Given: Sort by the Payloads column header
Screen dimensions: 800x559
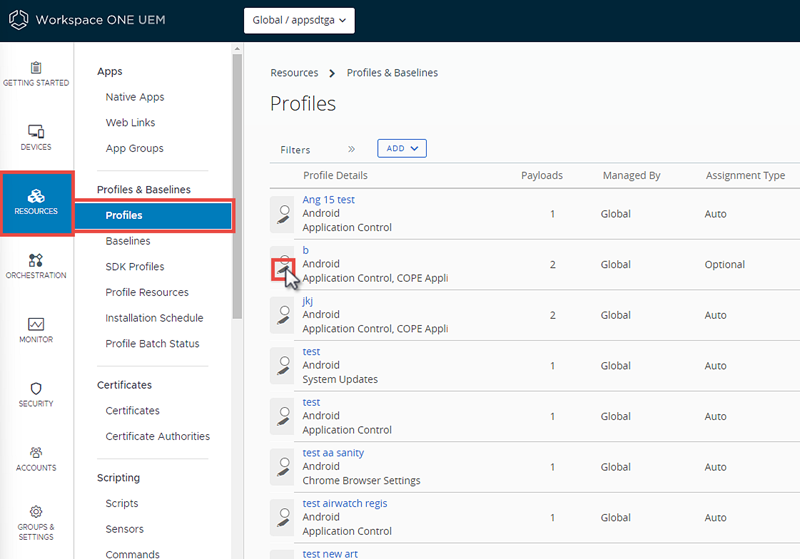Looking at the screenshot, I should click(542, 175).
